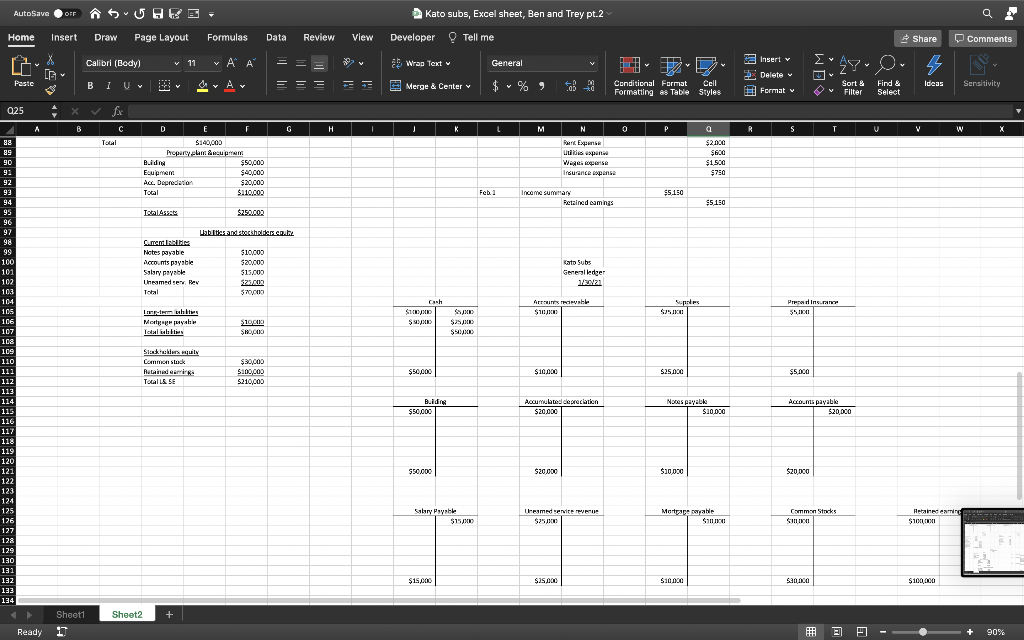Switch to Sheet1 tab
1024x640 pixels.
71,615
